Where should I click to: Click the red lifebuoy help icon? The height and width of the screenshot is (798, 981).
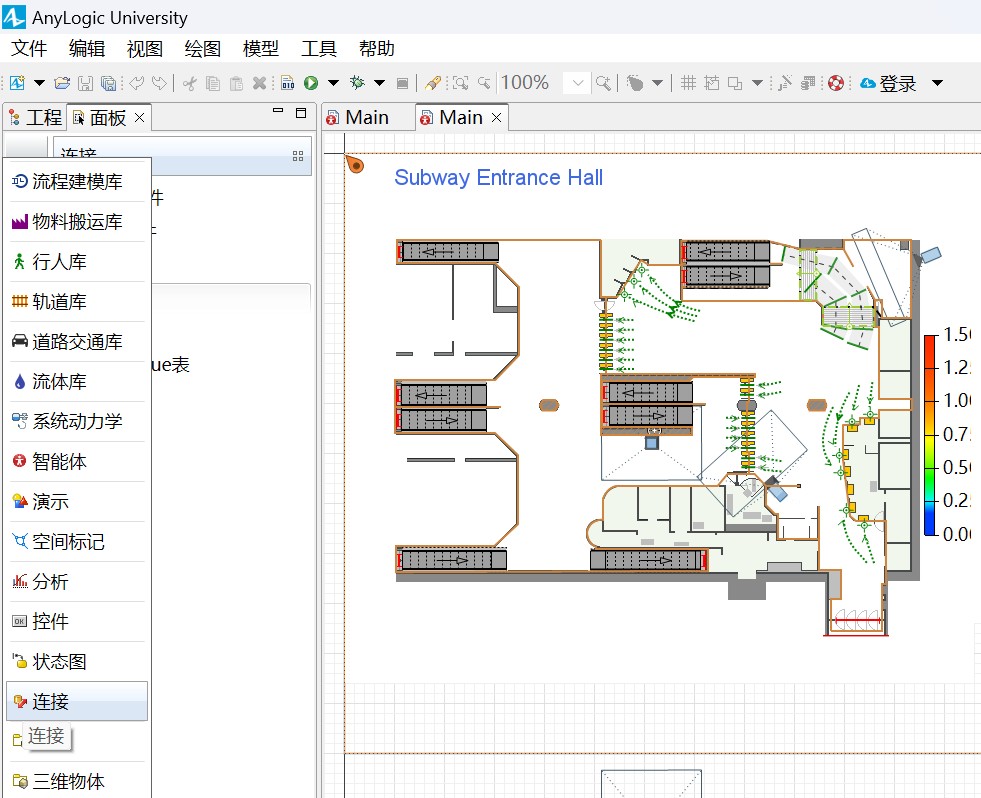(x=836, y=83)
